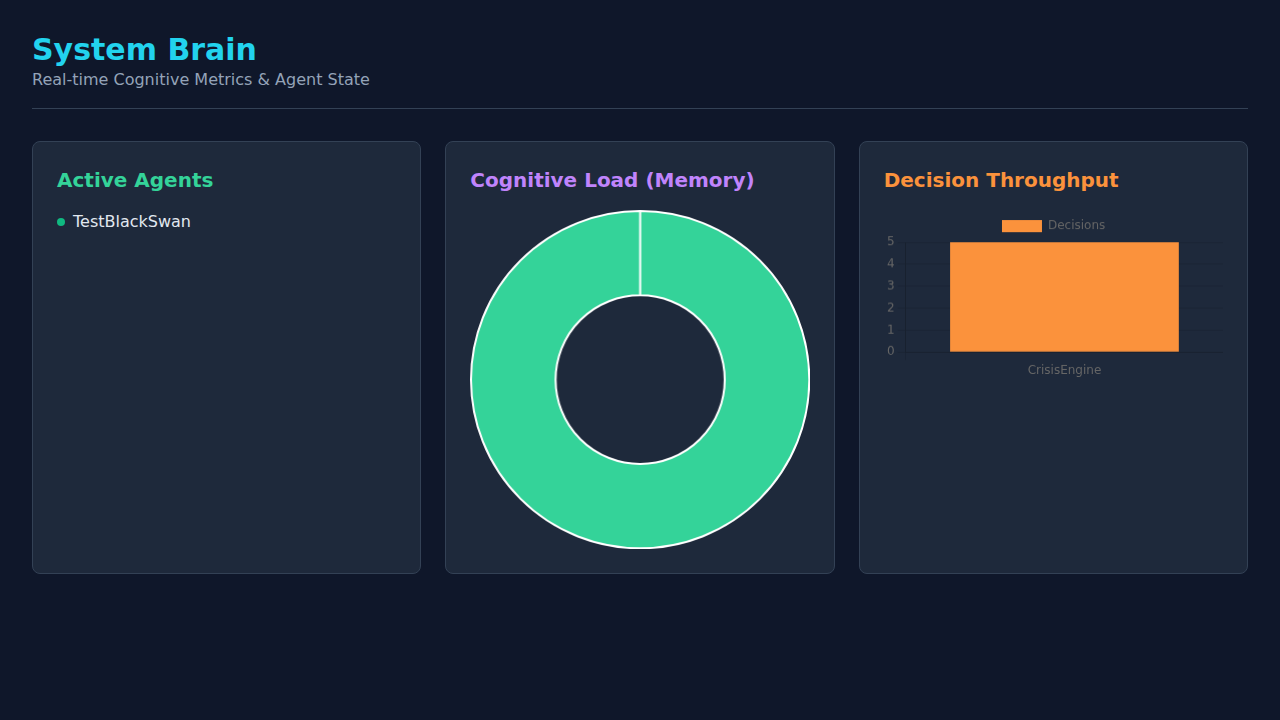Viewport: 1280px width, 720px height.
Task: Click the y-axis value 2
Action: [x=890, y=308]
